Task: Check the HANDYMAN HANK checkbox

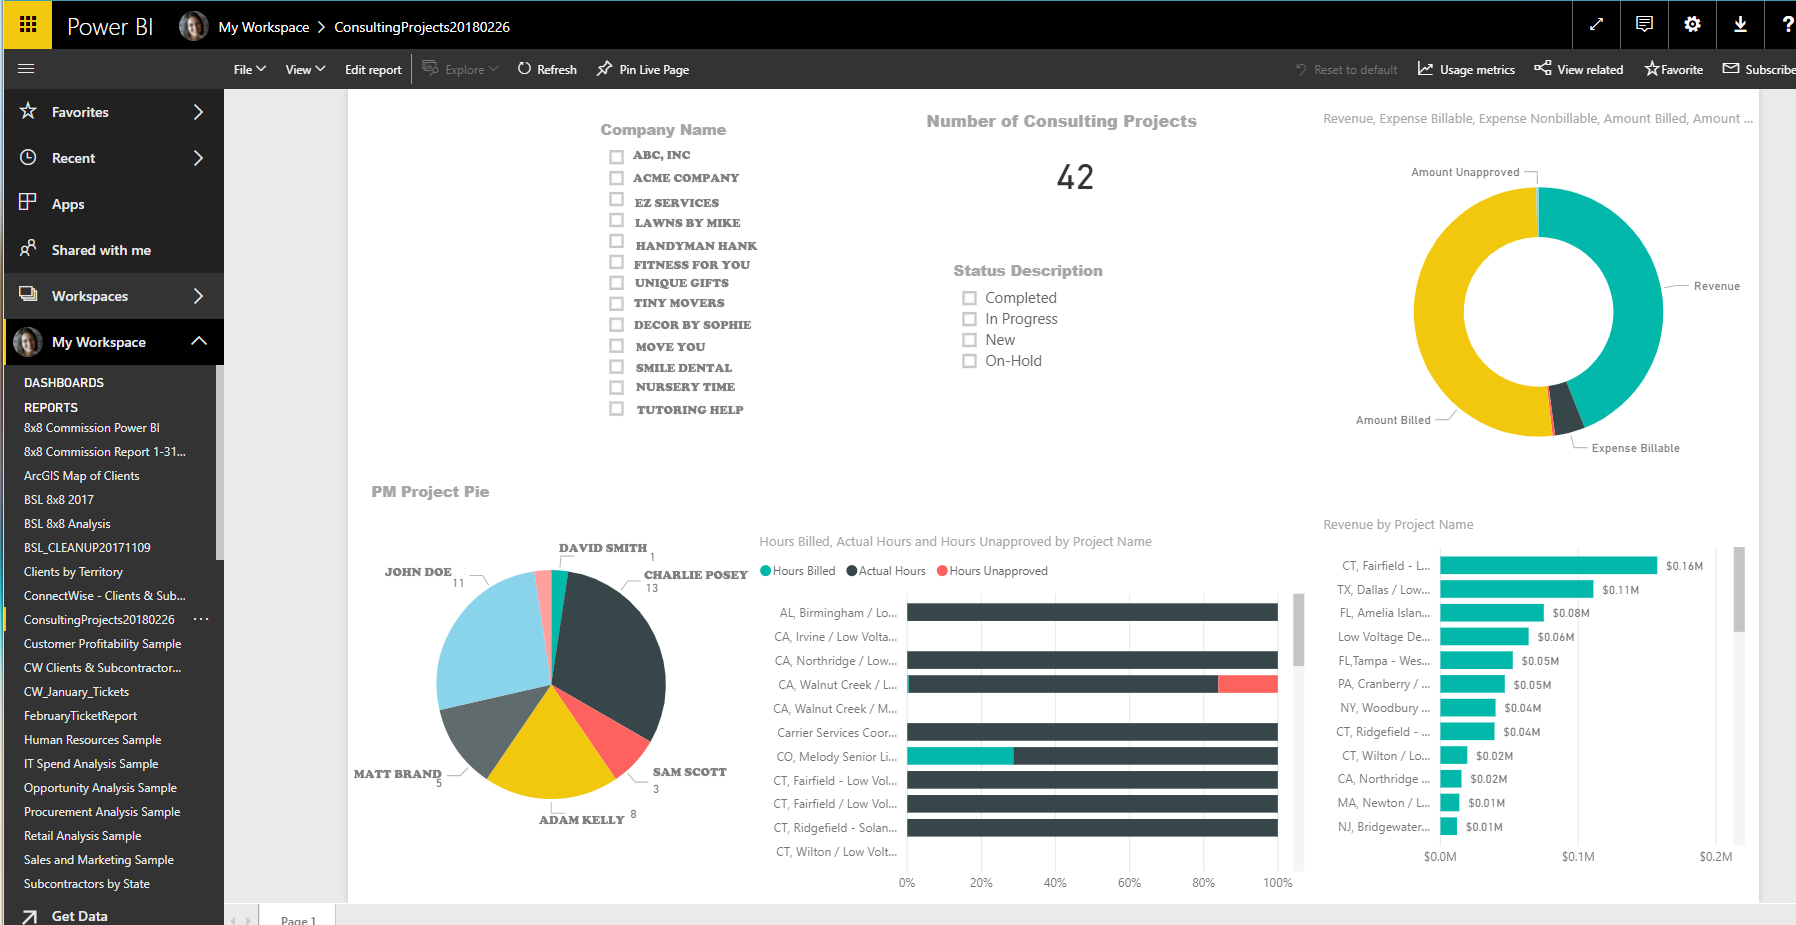Action: 616,242
